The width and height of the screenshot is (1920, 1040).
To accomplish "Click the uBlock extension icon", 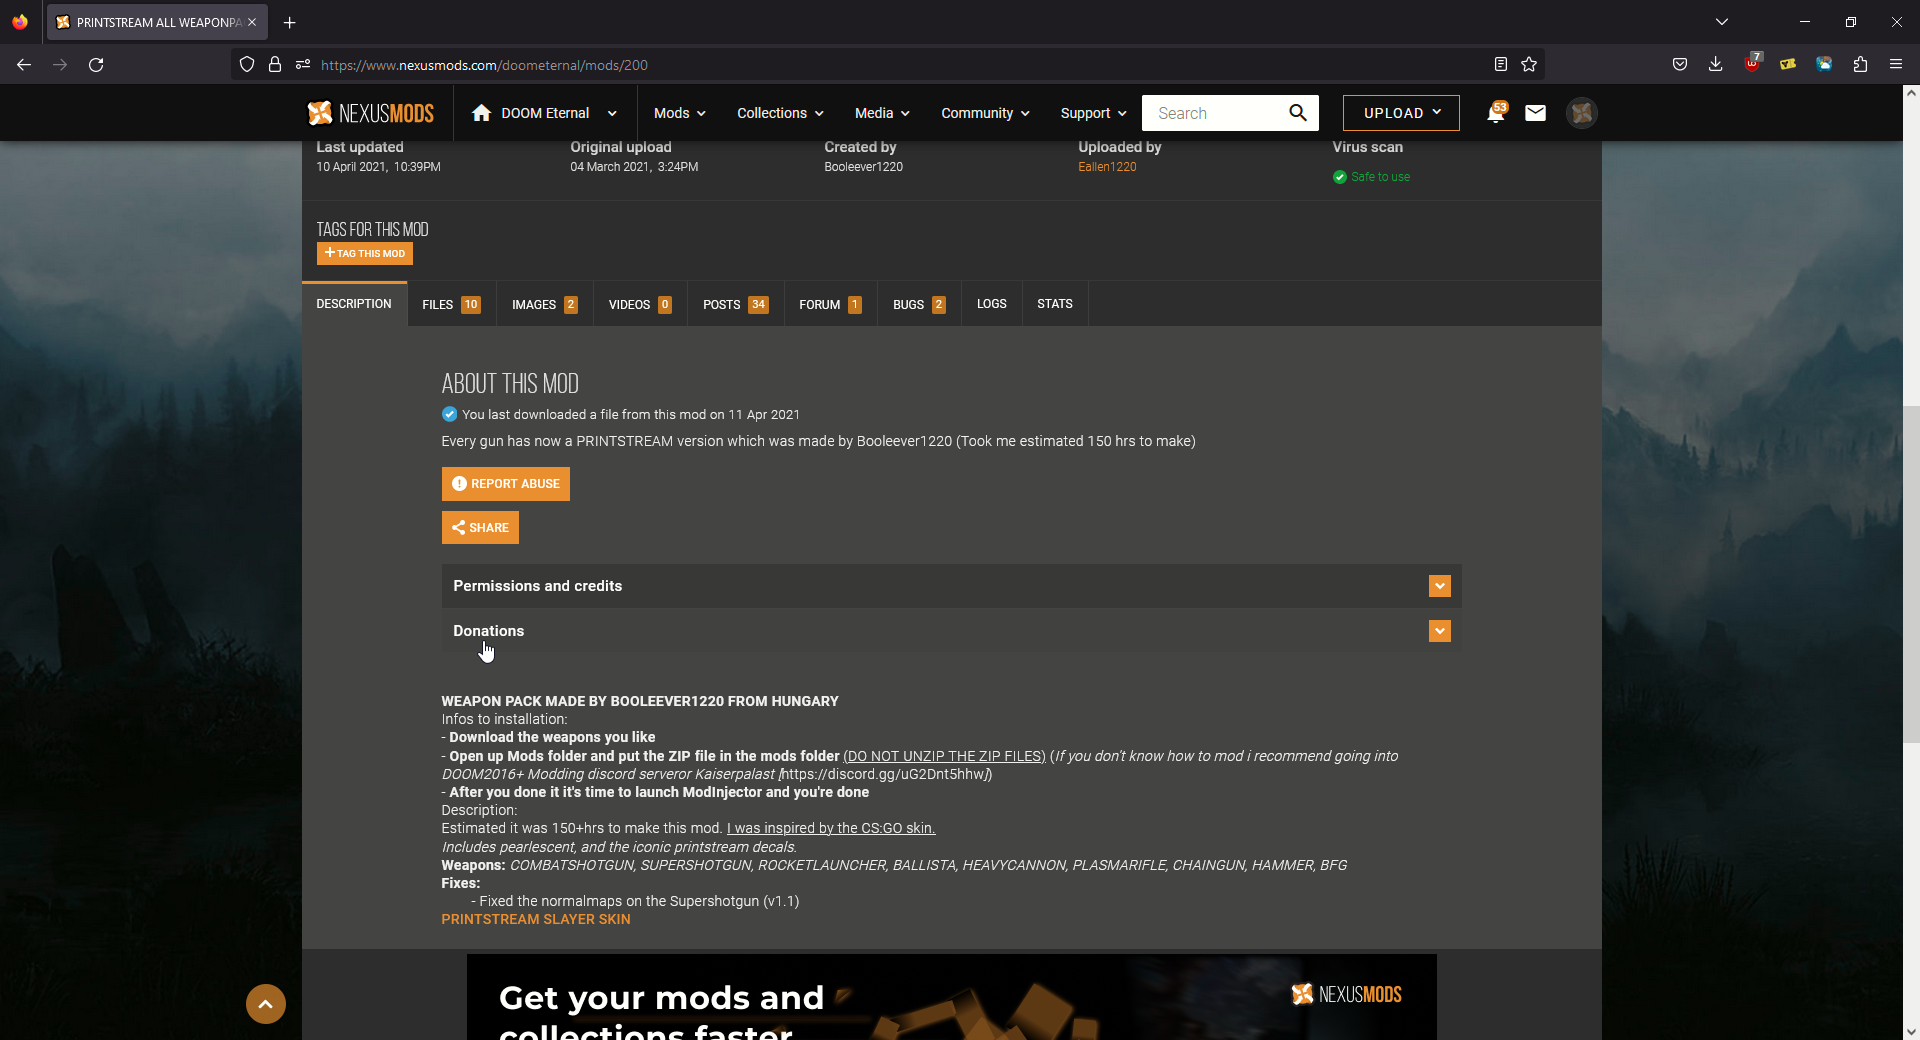I will 1752,65.
